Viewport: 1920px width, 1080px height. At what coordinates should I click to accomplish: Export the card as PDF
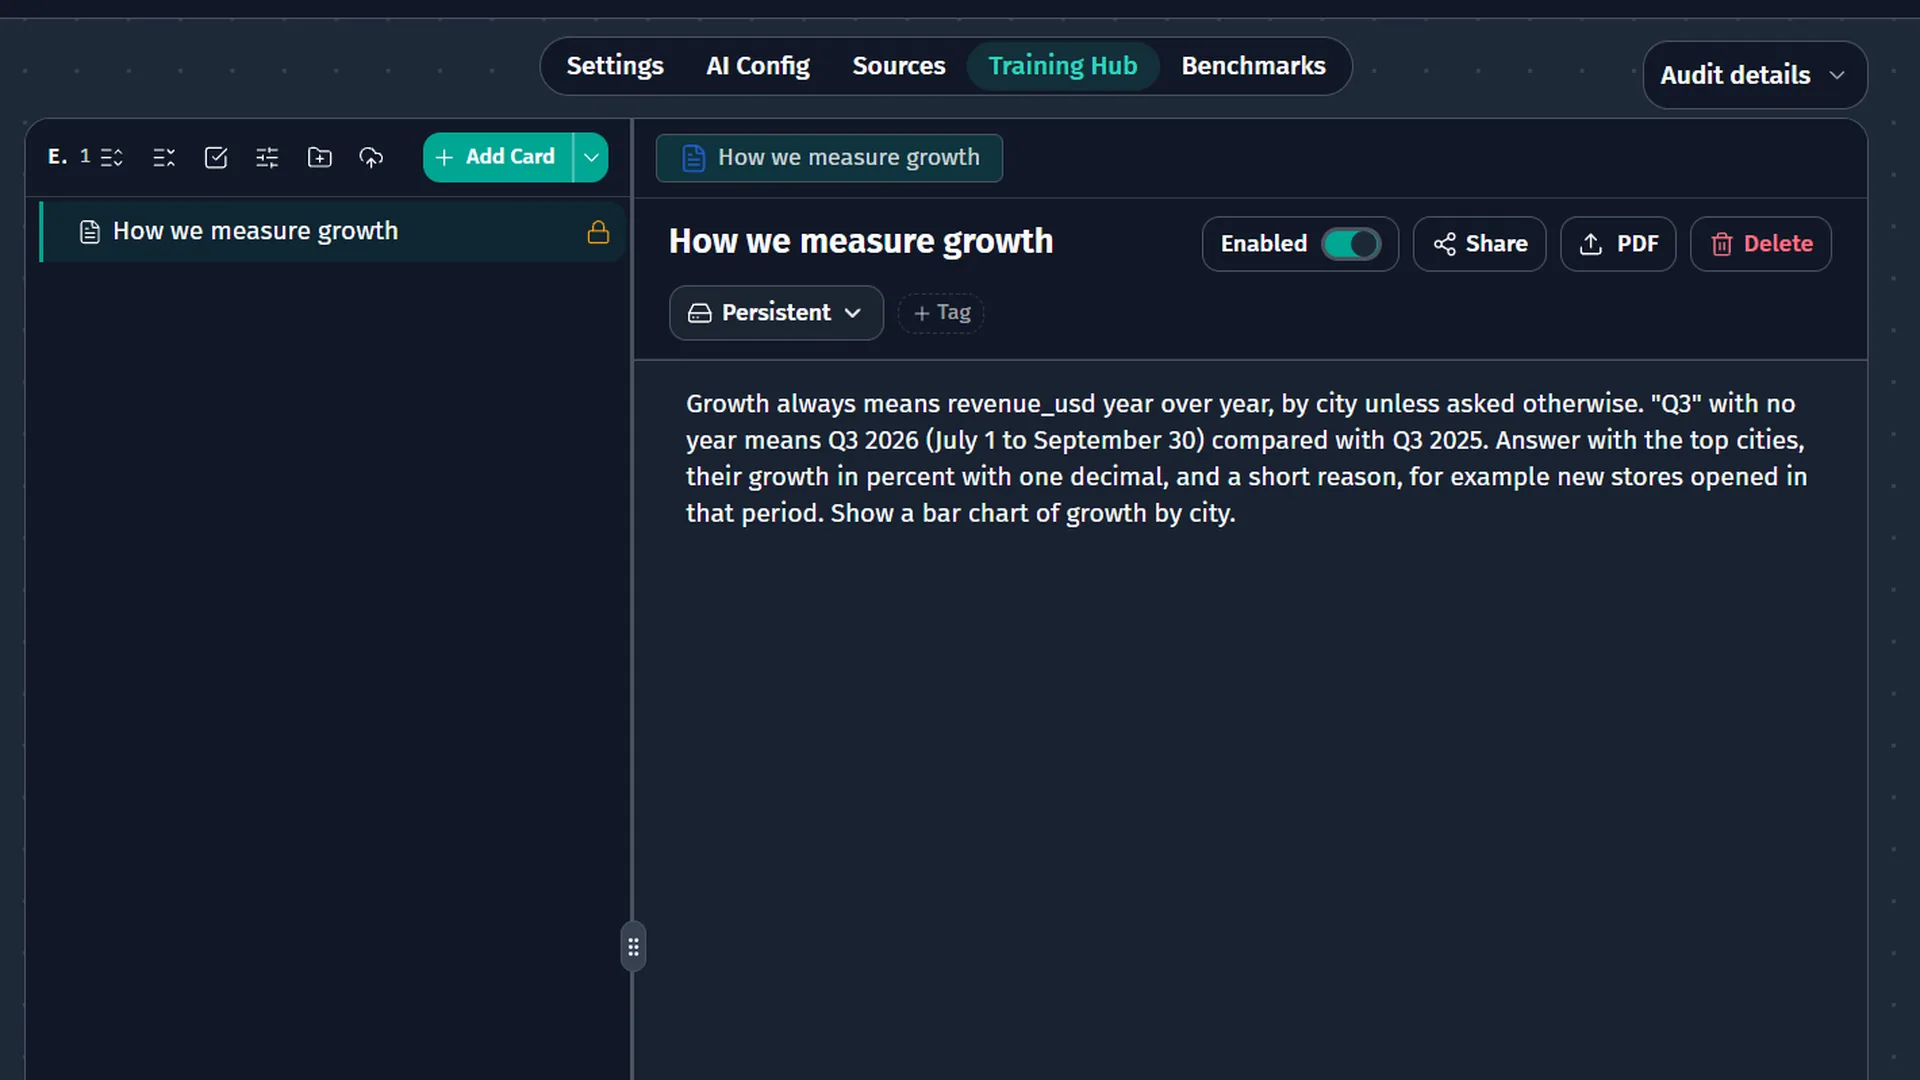coord(1618,244)
